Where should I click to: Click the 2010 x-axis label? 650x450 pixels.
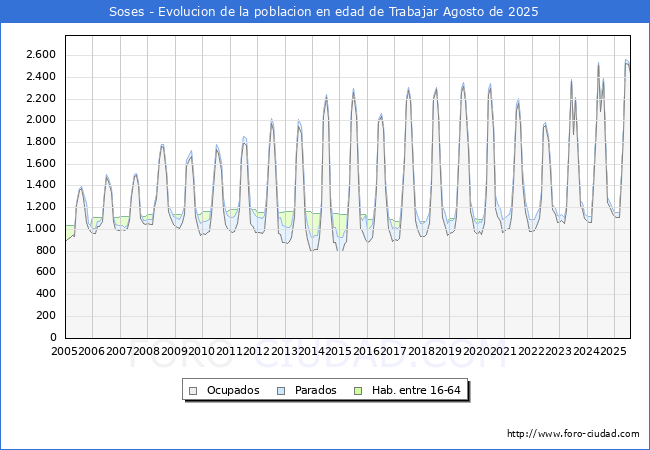click(201, 352)
